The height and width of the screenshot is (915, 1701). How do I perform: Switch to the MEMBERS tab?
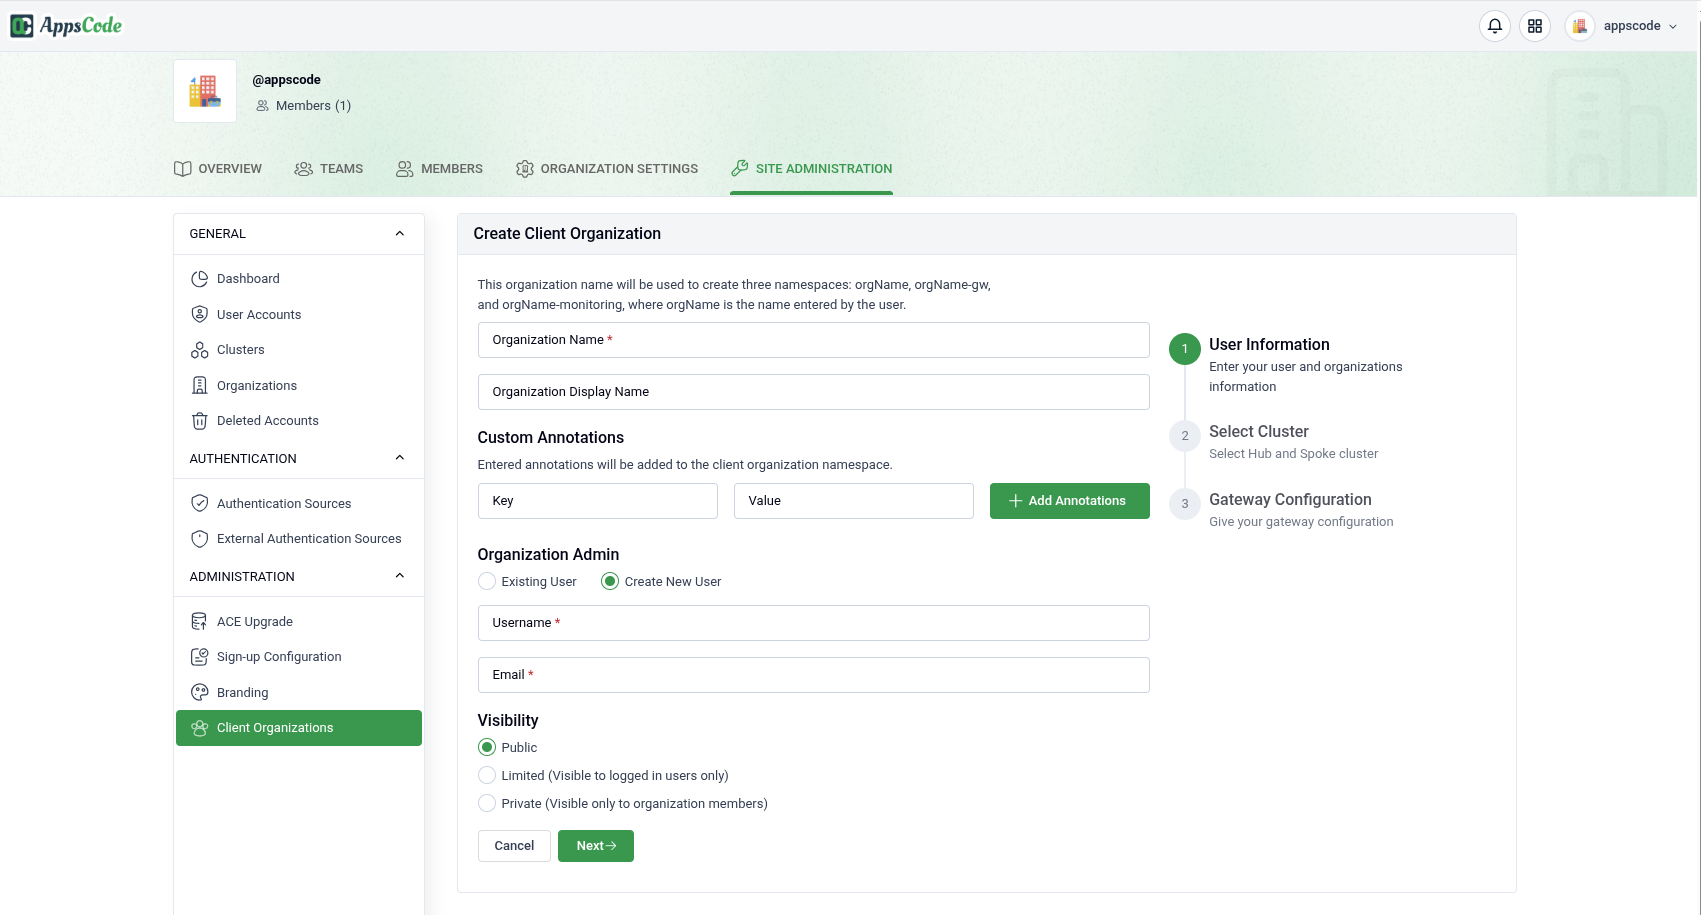[x=439, y=169]
